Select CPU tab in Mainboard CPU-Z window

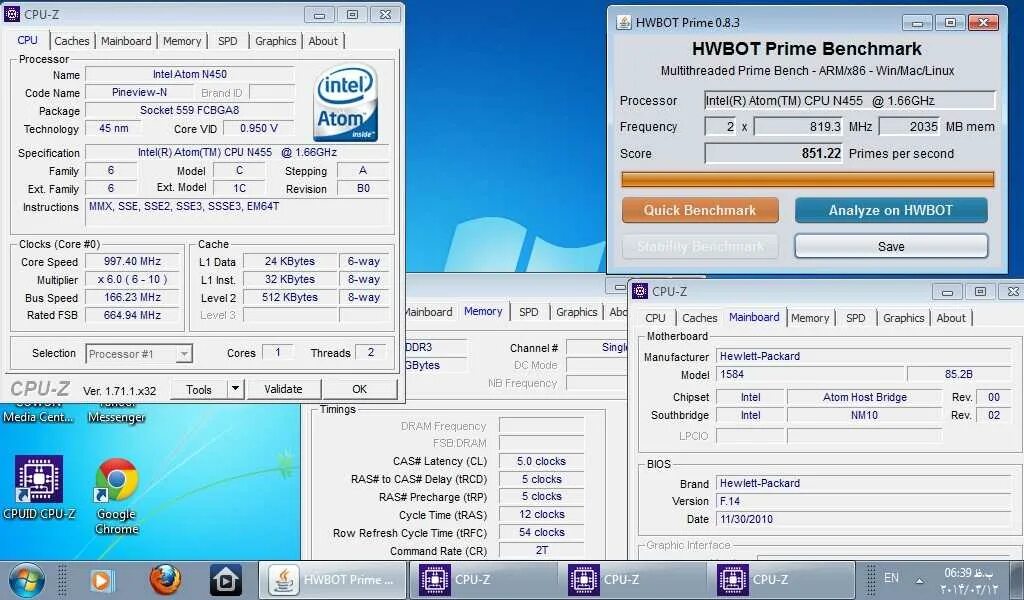(656, 318)
